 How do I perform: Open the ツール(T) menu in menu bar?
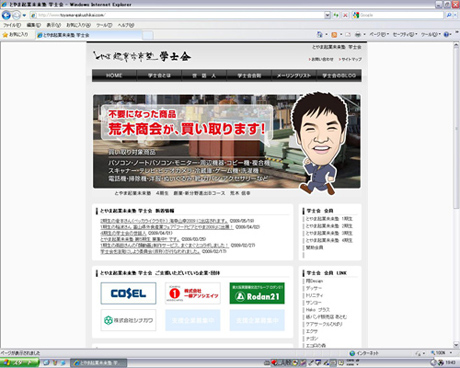104,25
